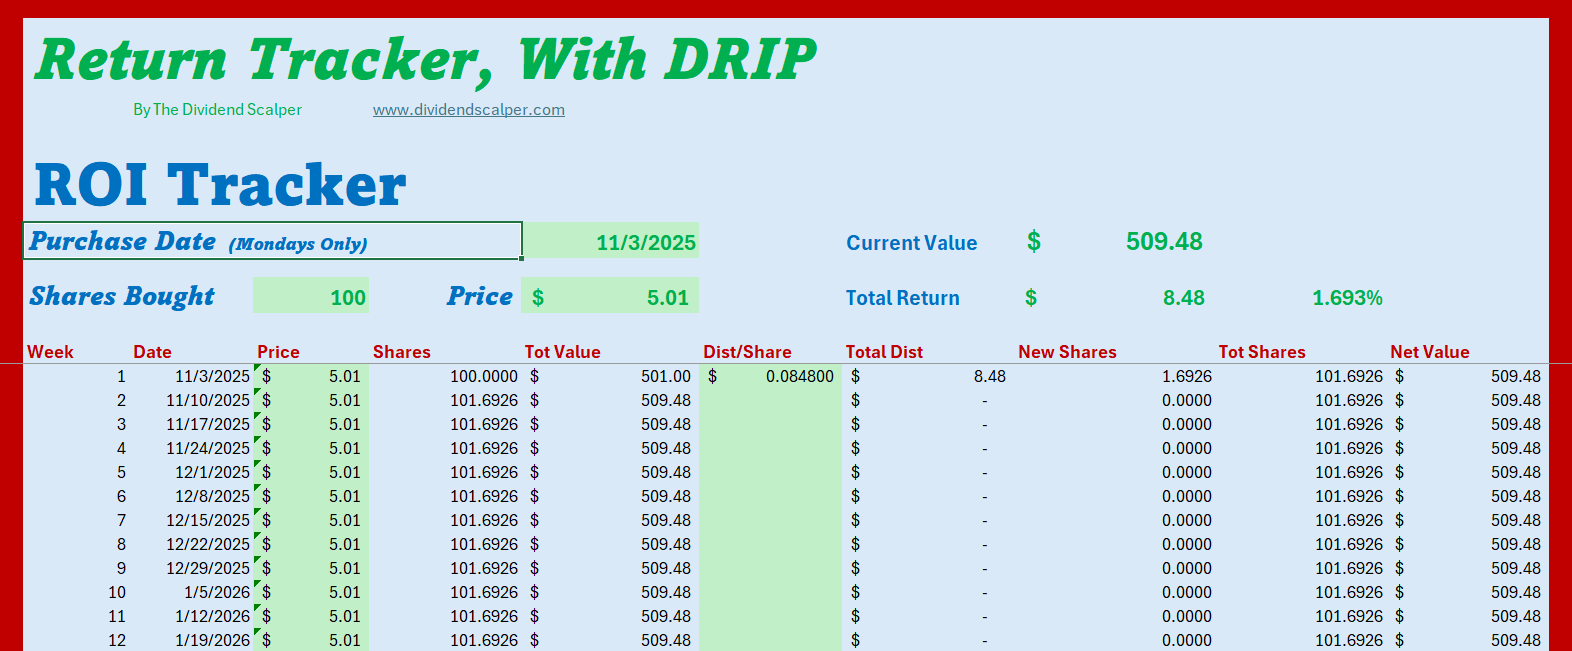The height and width of the screenshot is (651, 1572).
Task: Select the New Shares value 1.6926
Action: (1186, 376)
